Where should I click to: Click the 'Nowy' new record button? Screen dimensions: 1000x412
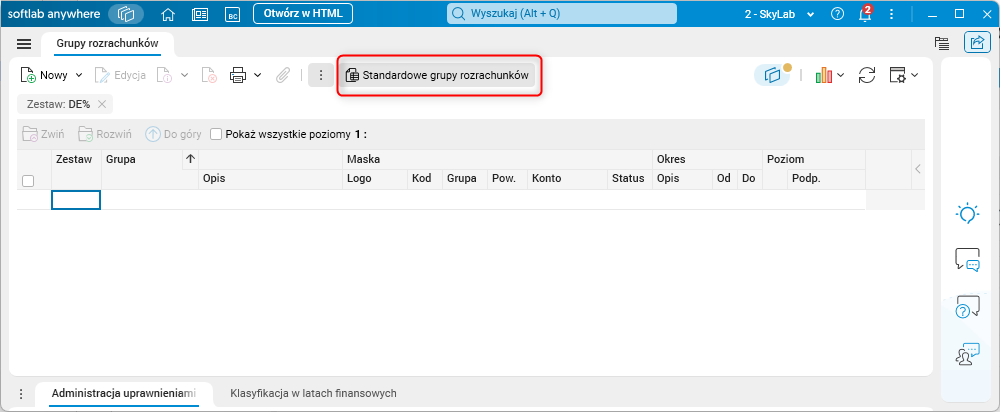[44, 75]
